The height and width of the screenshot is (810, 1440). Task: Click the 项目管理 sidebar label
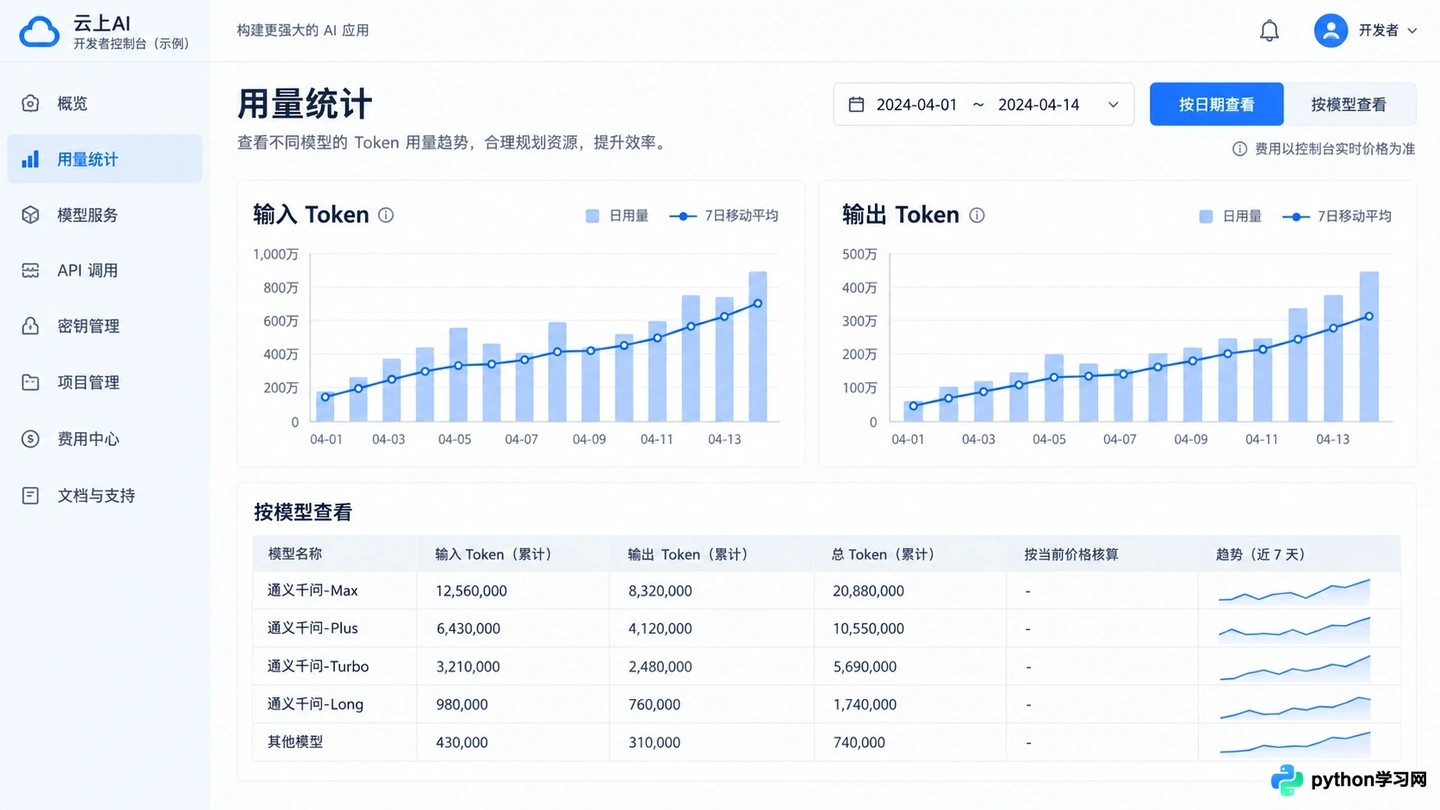click(88, 382)
